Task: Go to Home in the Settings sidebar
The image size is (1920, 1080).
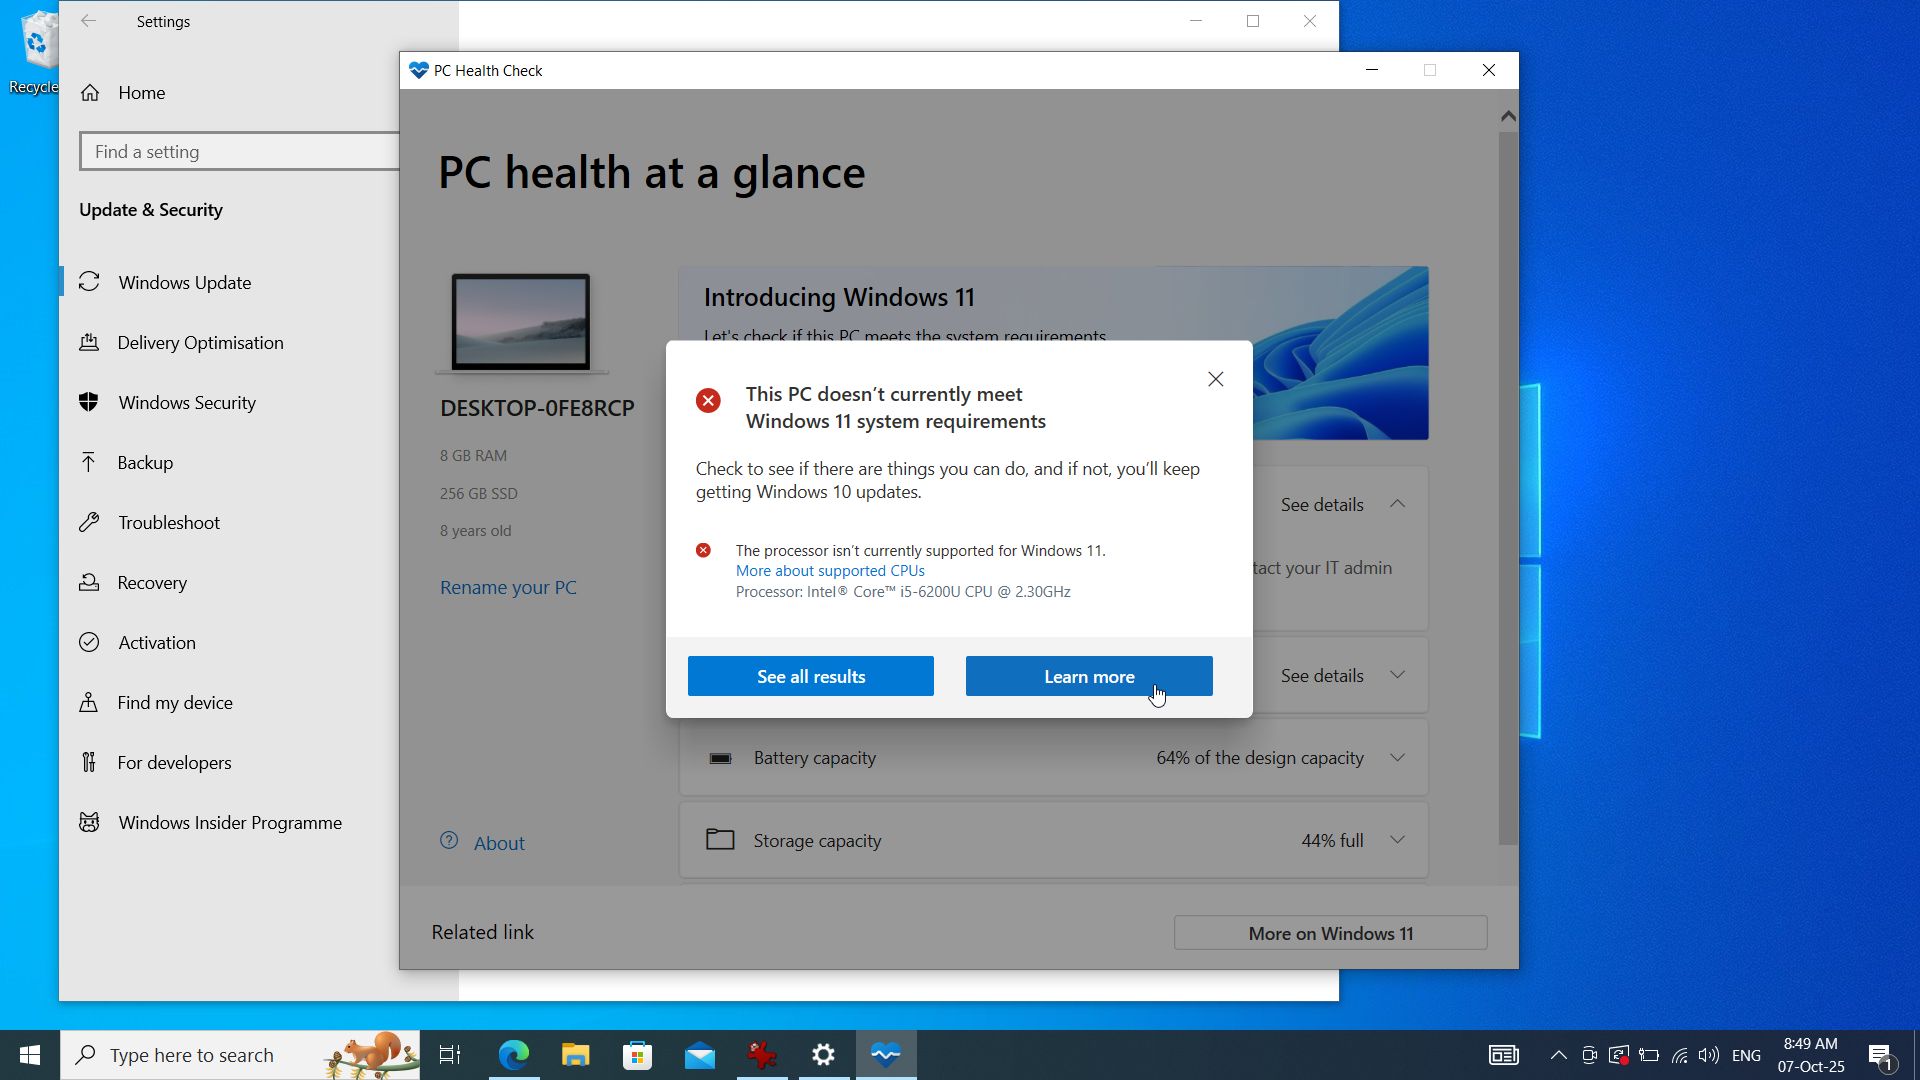Action: pyautogui.click(x=140, y=92)
